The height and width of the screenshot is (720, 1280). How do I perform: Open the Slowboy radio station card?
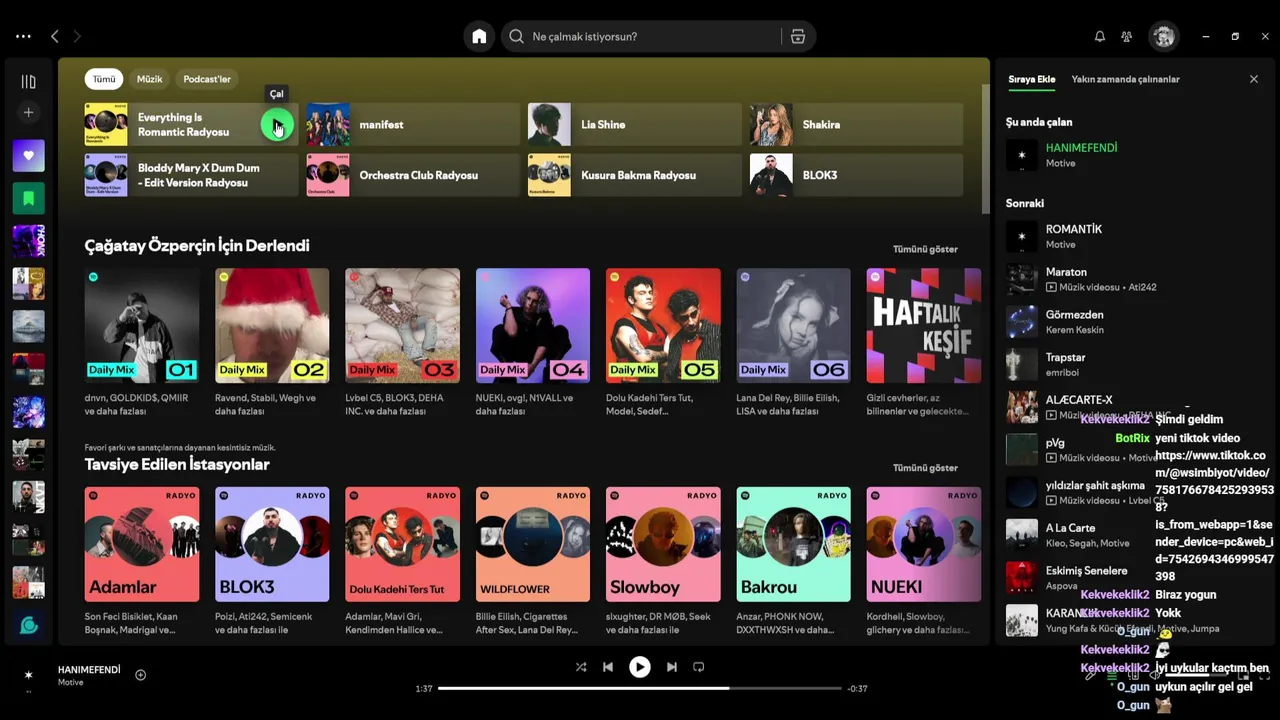[663, 544]
